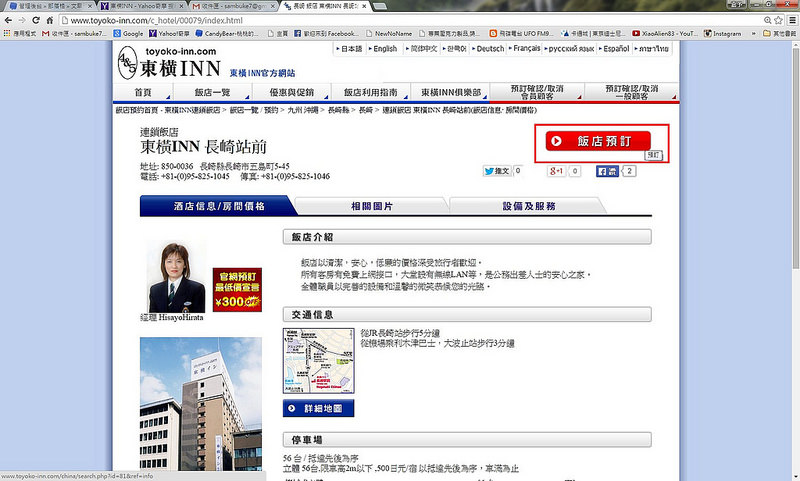Click the 九州 沖繩 breadcrumb link

303,110
